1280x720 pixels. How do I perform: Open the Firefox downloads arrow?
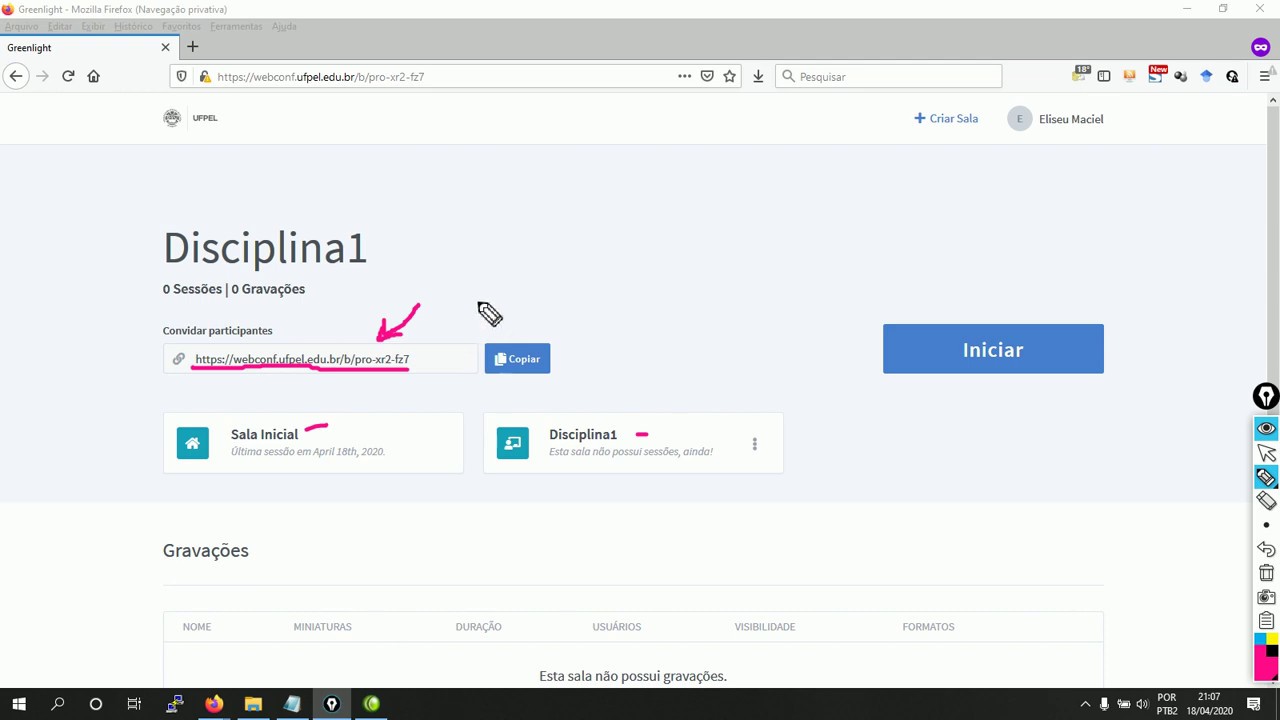tap(758, 76)
